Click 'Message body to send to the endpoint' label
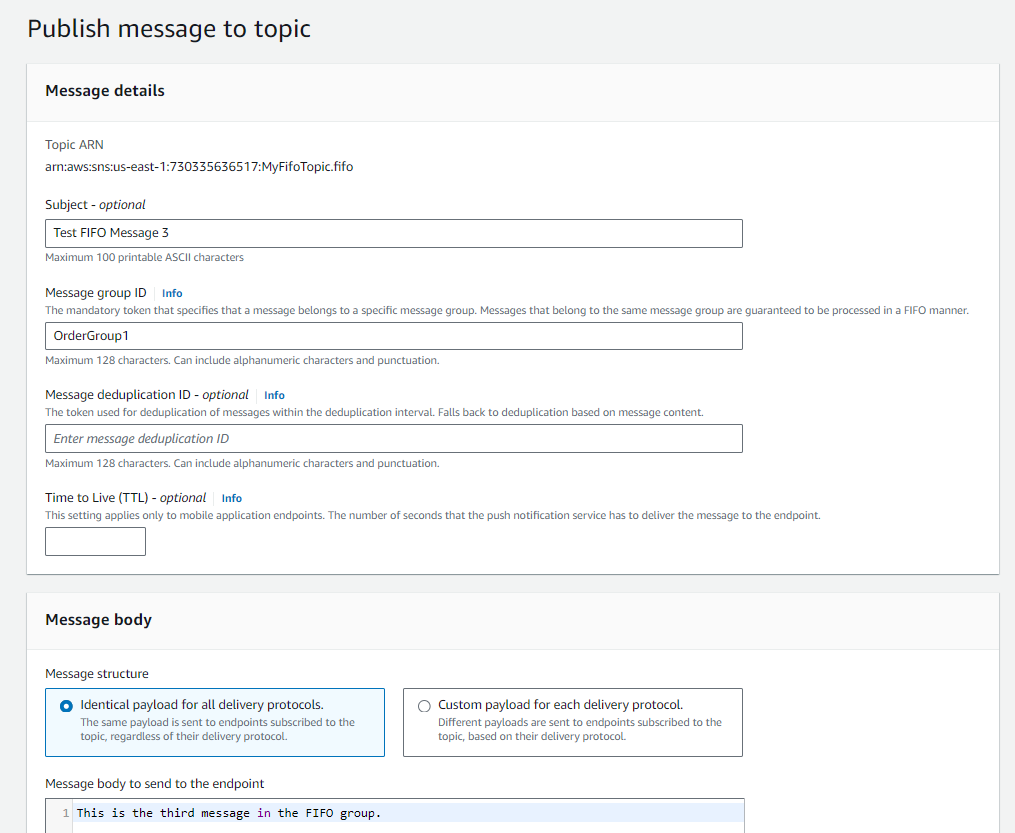Image resolution: width=1015 pixels, height=833 pixels. 154,783
